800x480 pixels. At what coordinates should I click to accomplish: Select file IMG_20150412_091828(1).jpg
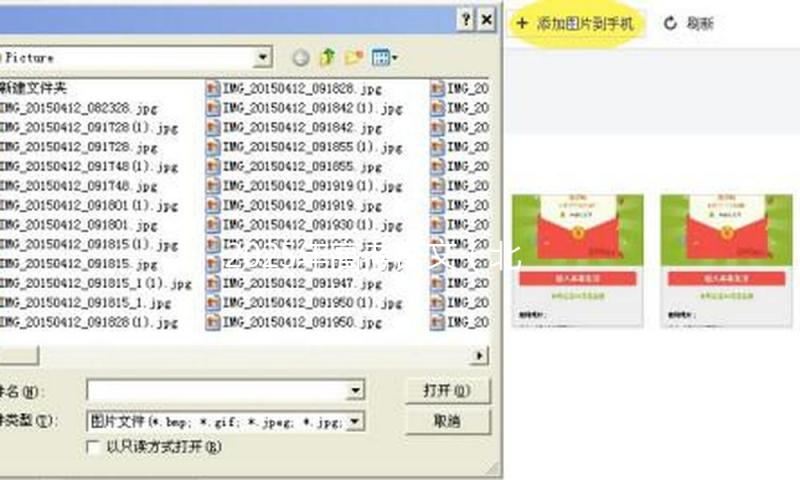(x=89, y=322)
